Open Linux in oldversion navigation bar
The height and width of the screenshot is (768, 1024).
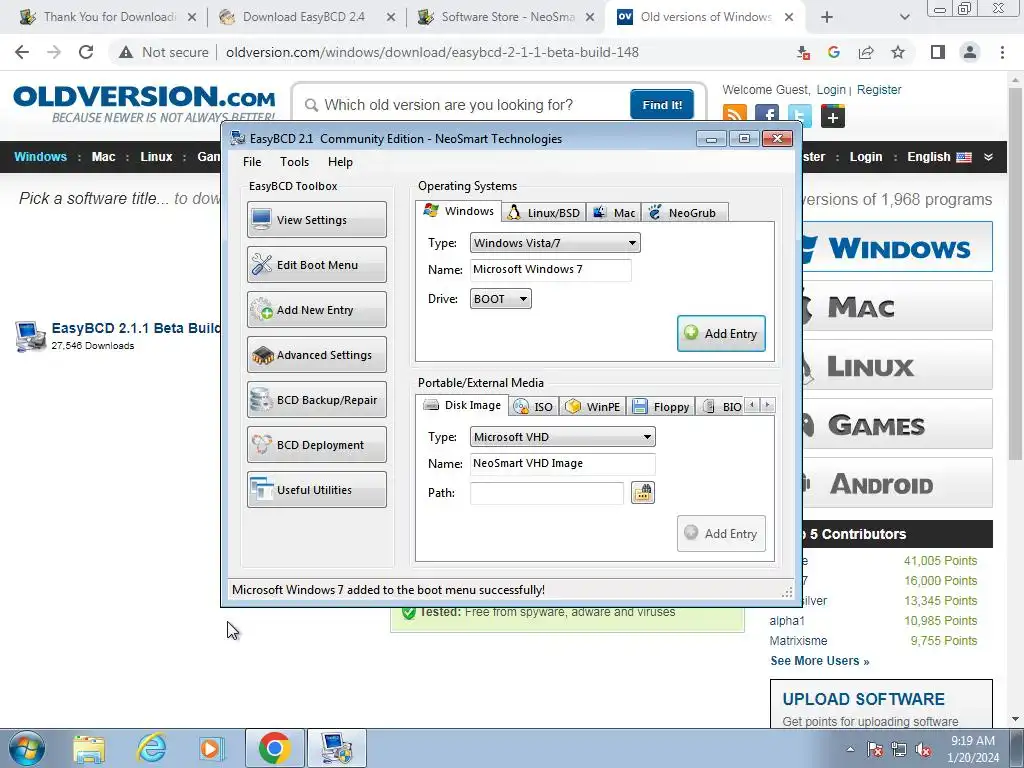[x=156, y=157]
